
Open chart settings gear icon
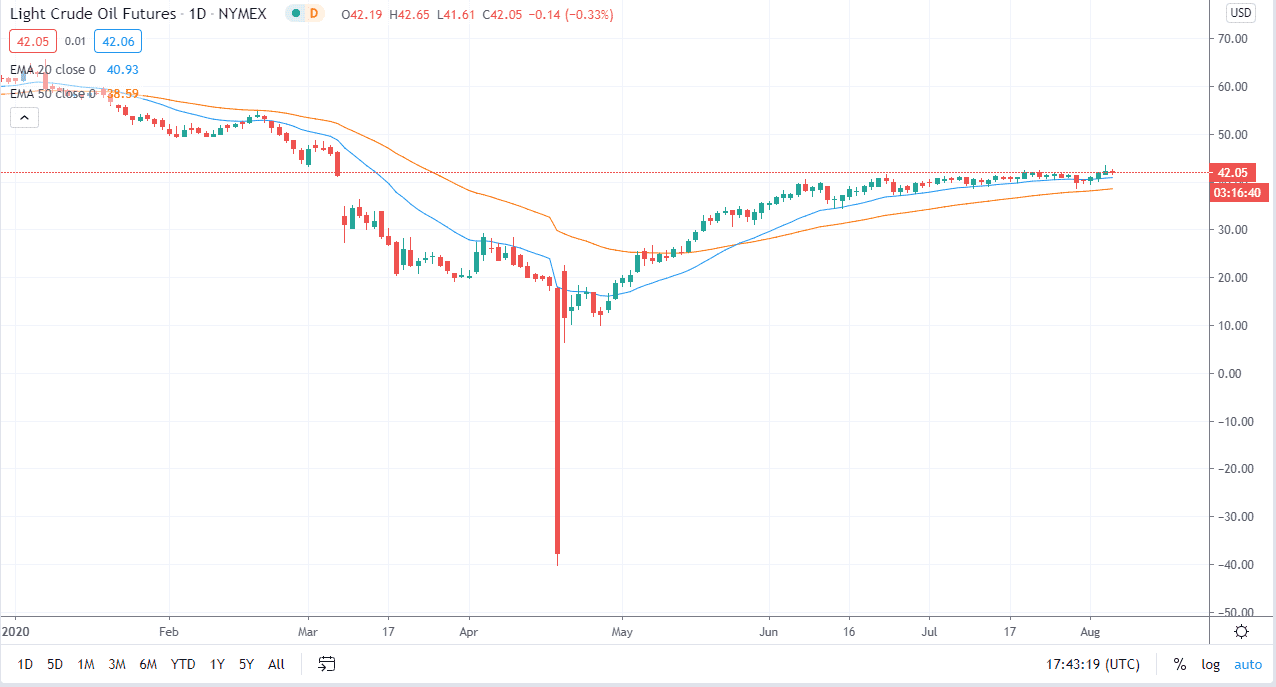pos(1241,631)
